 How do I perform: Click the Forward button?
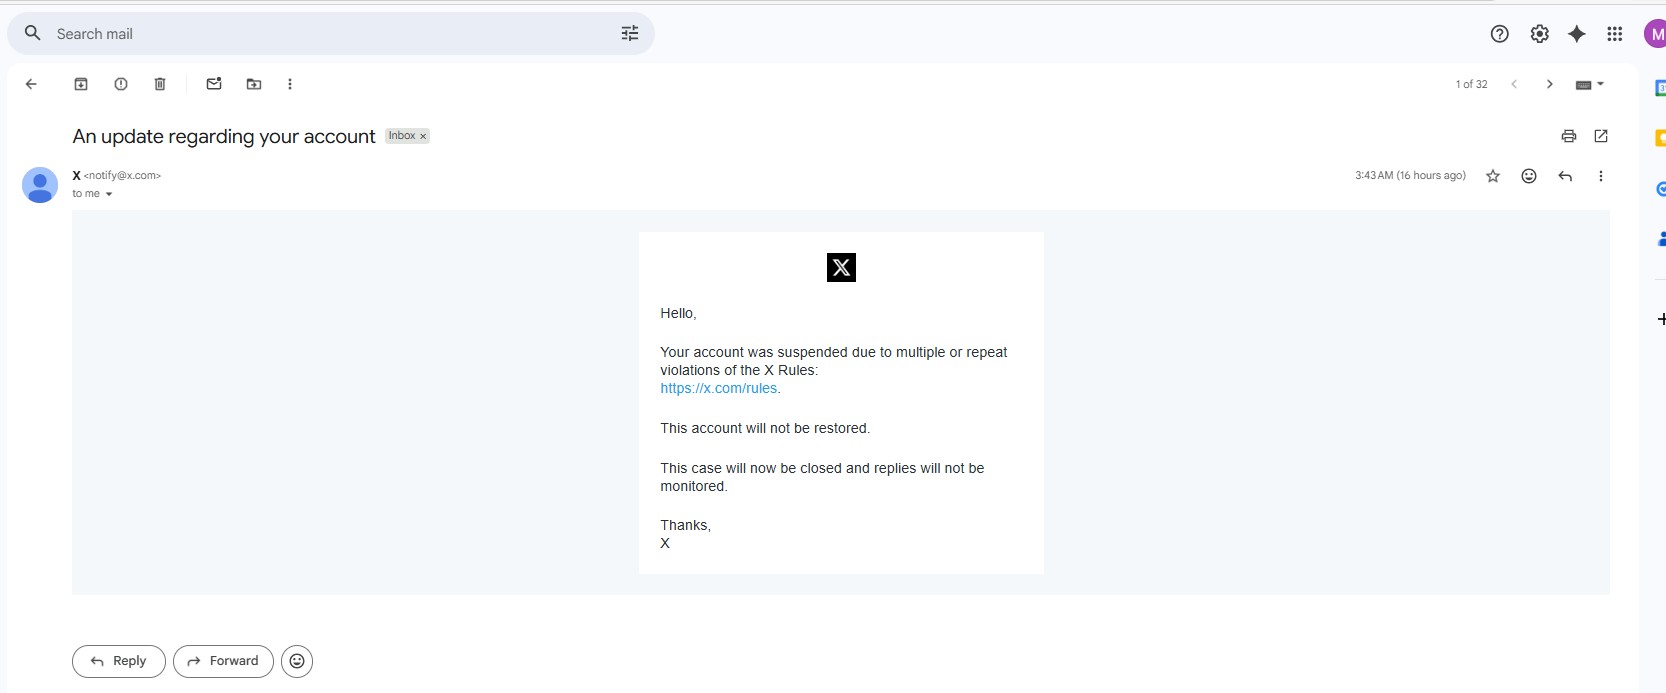tap(223, 661)
